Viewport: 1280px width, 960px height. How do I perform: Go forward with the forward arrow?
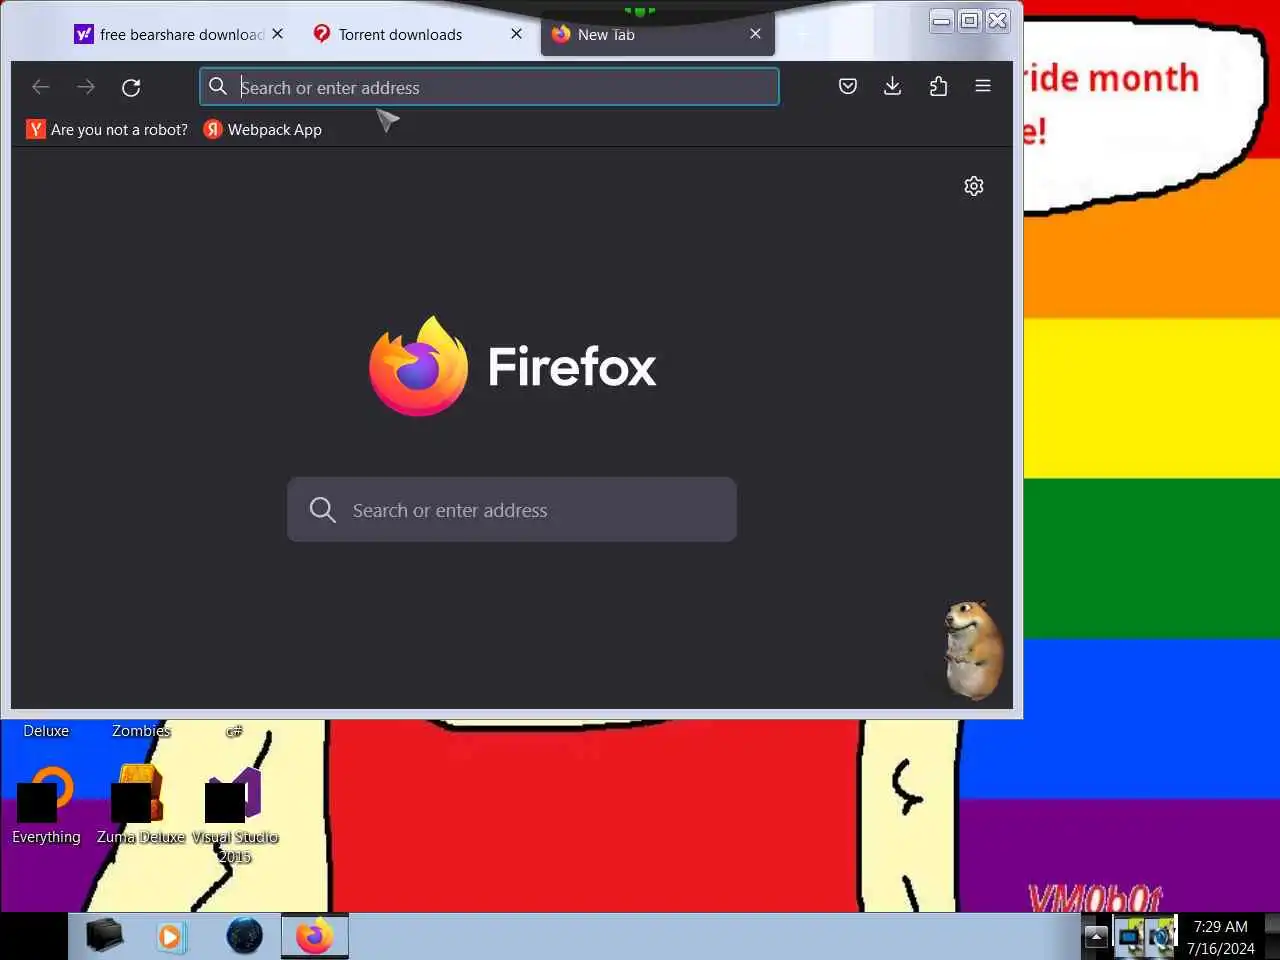[x=86, y=88]
